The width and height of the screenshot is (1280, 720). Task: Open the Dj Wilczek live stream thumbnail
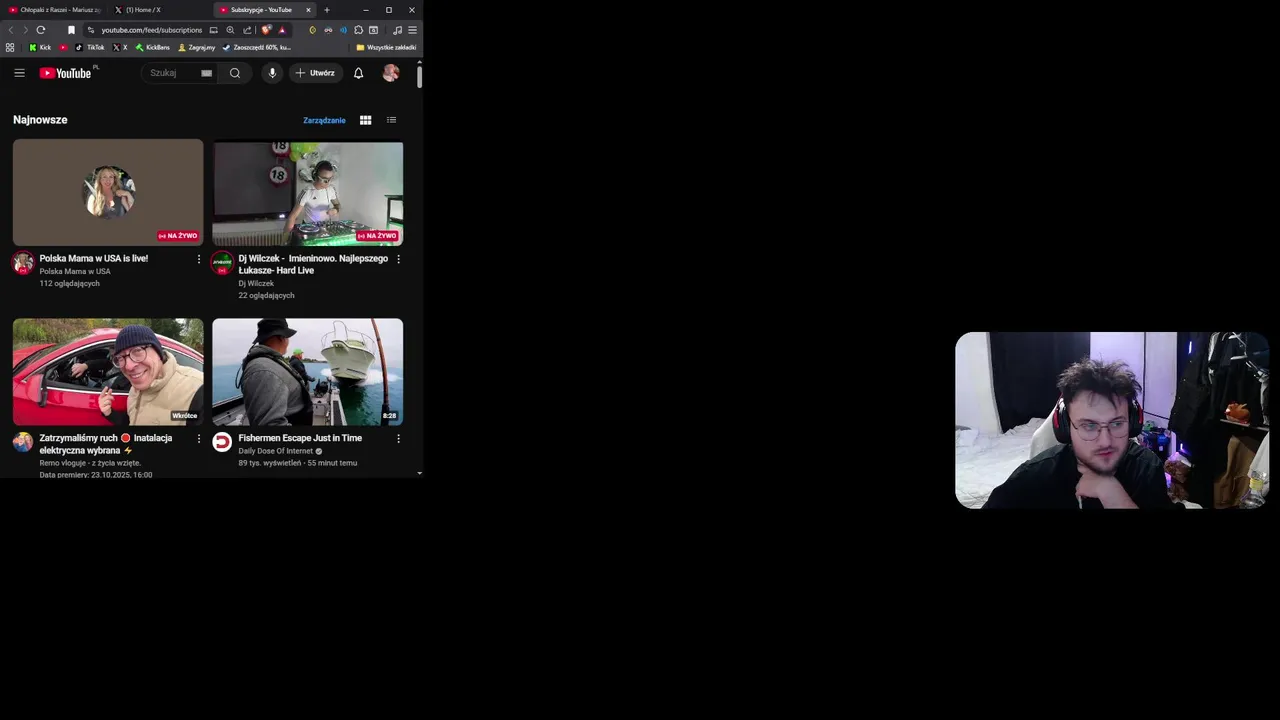point(308,192)
